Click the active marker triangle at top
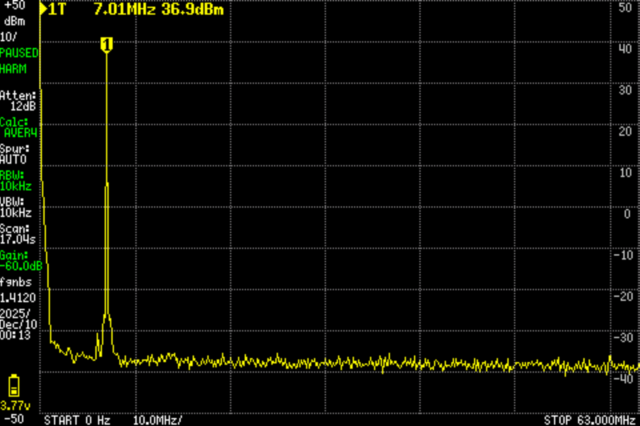Viewport: 640px width, 426px height. [x=44, y=9]
